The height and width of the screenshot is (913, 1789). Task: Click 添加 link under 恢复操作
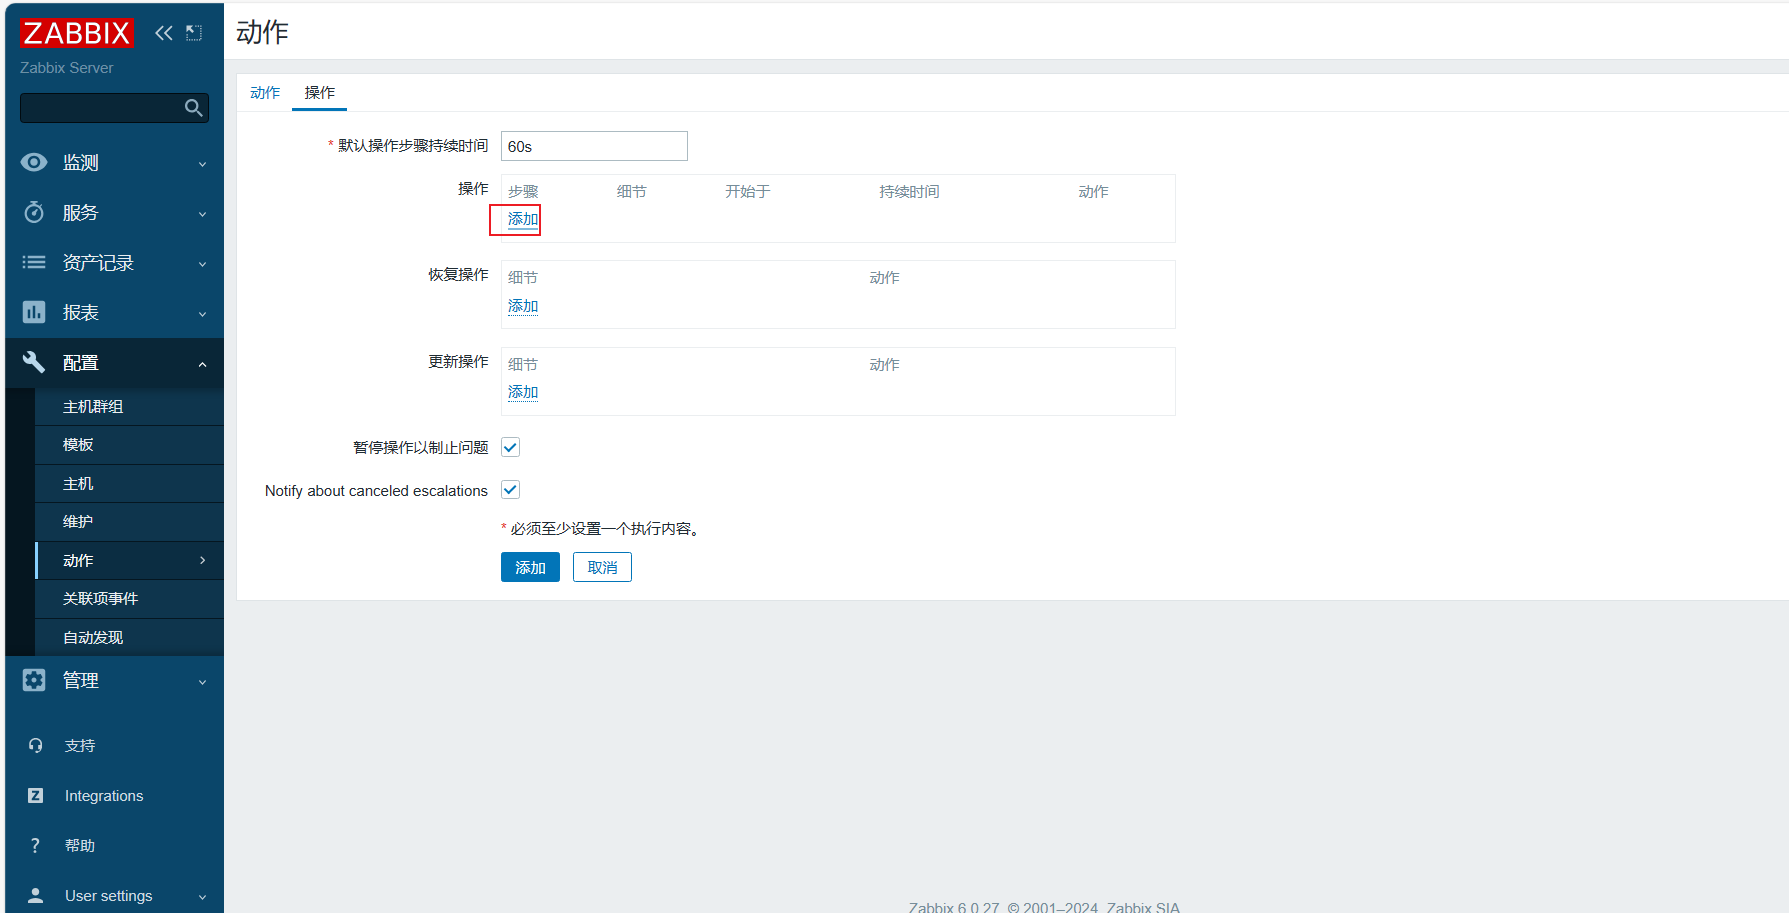(x=523, y=306)
